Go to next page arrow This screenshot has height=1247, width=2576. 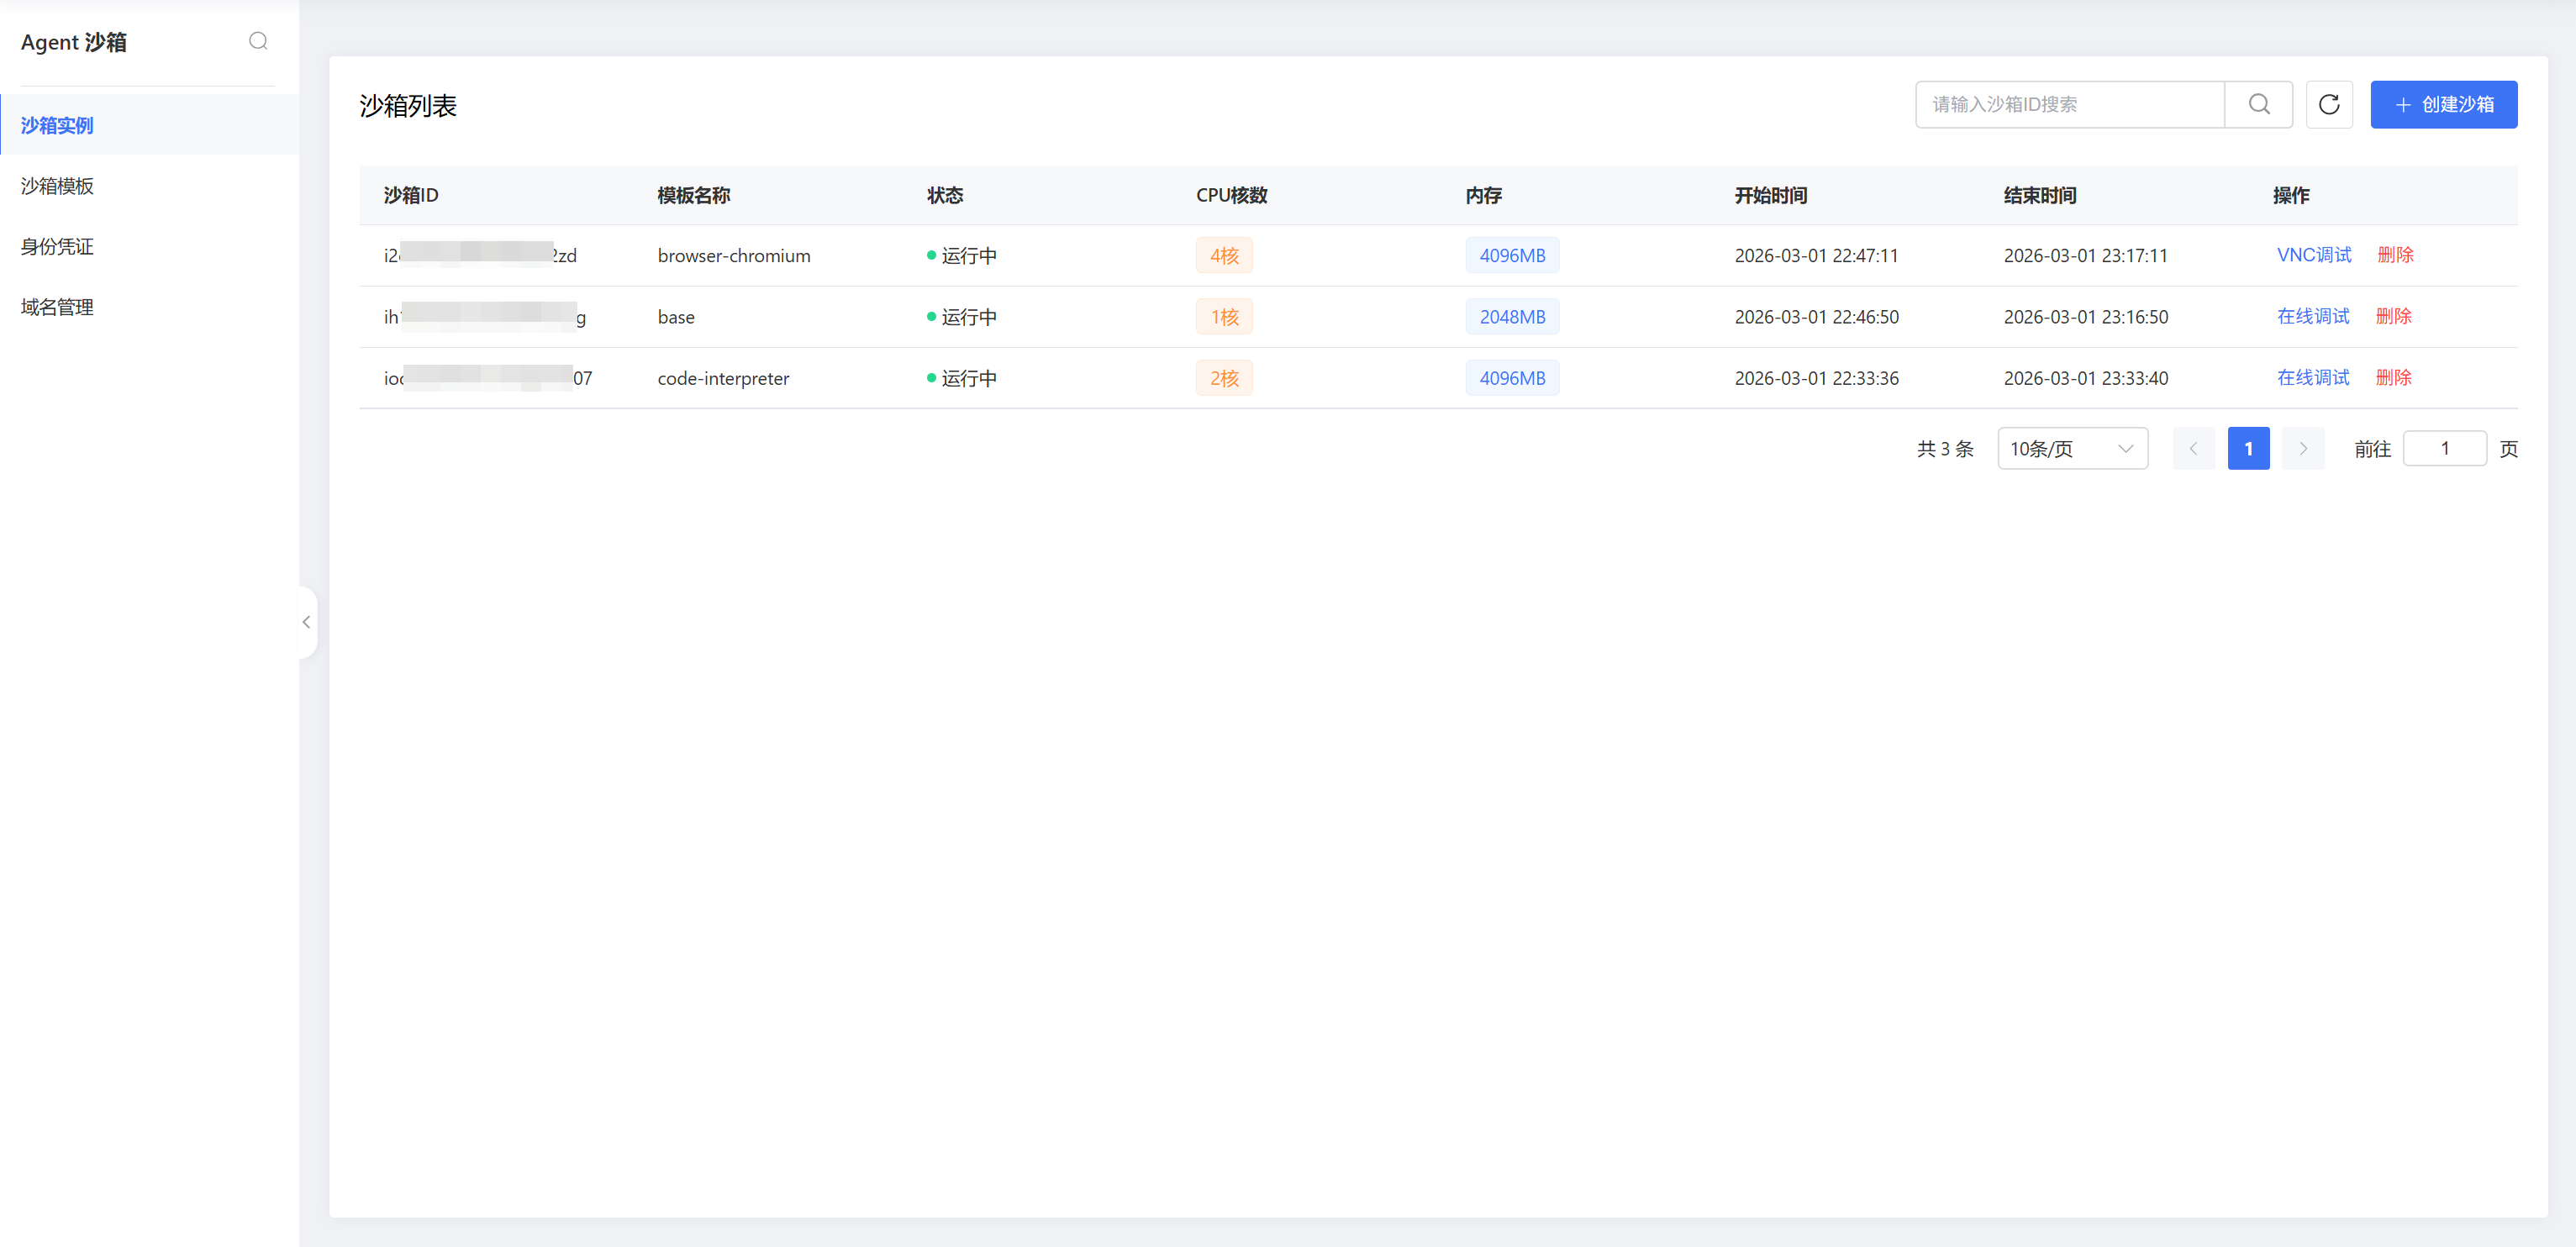coord(2302,448)
